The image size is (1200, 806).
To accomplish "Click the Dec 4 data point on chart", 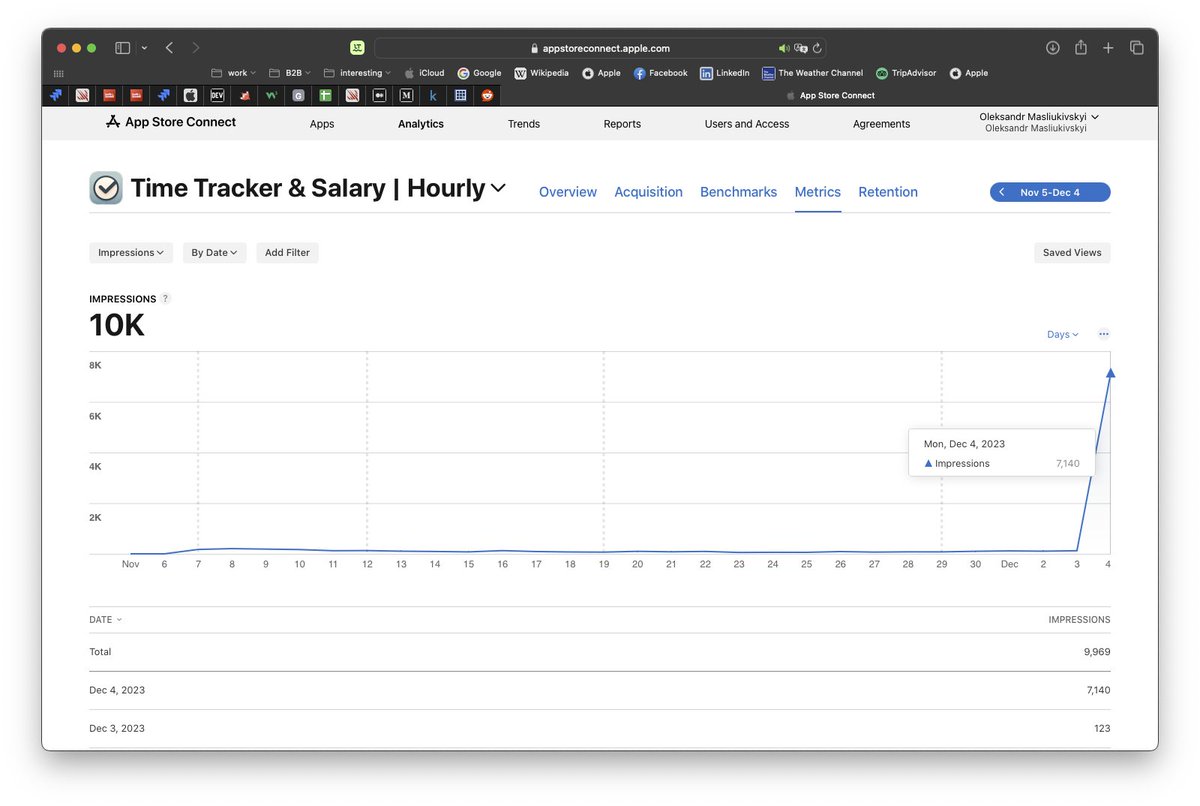I will pos(1110,373).
